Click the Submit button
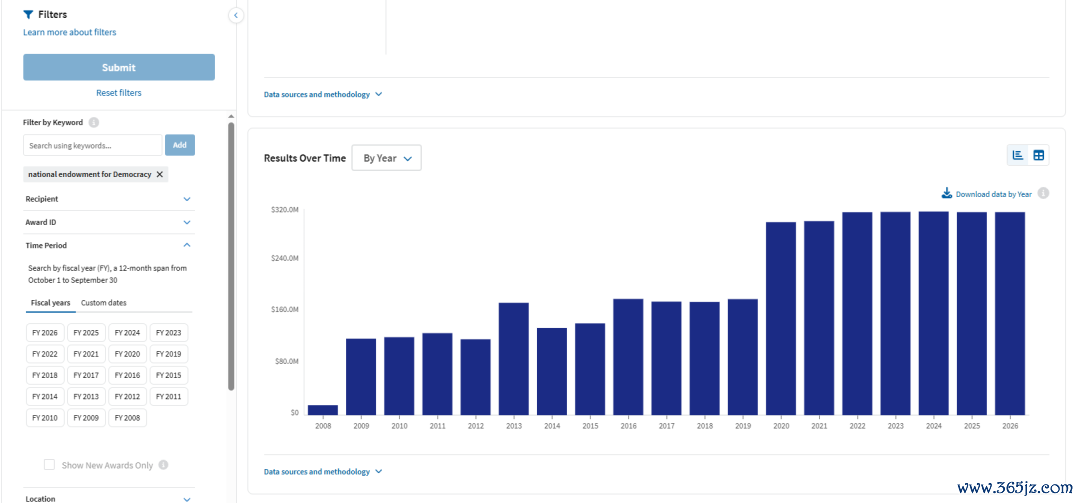1080x503 pixels. pyautogui.click(x=119, y=68)
